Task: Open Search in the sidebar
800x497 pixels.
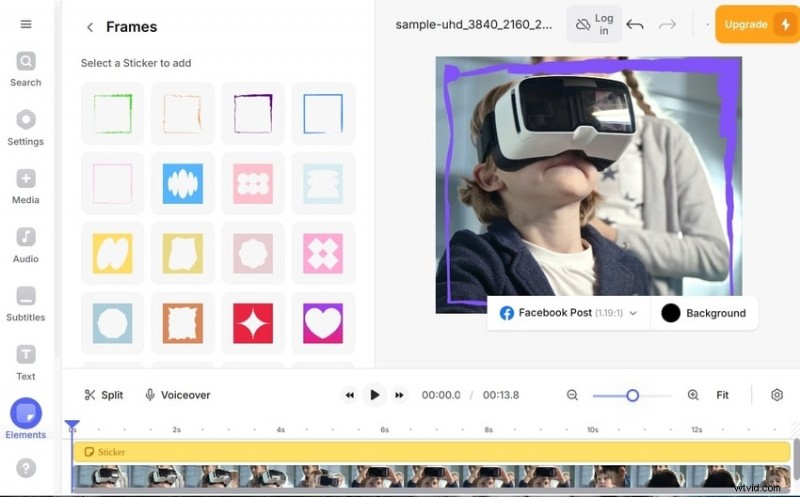Action: tap(26, 69)
